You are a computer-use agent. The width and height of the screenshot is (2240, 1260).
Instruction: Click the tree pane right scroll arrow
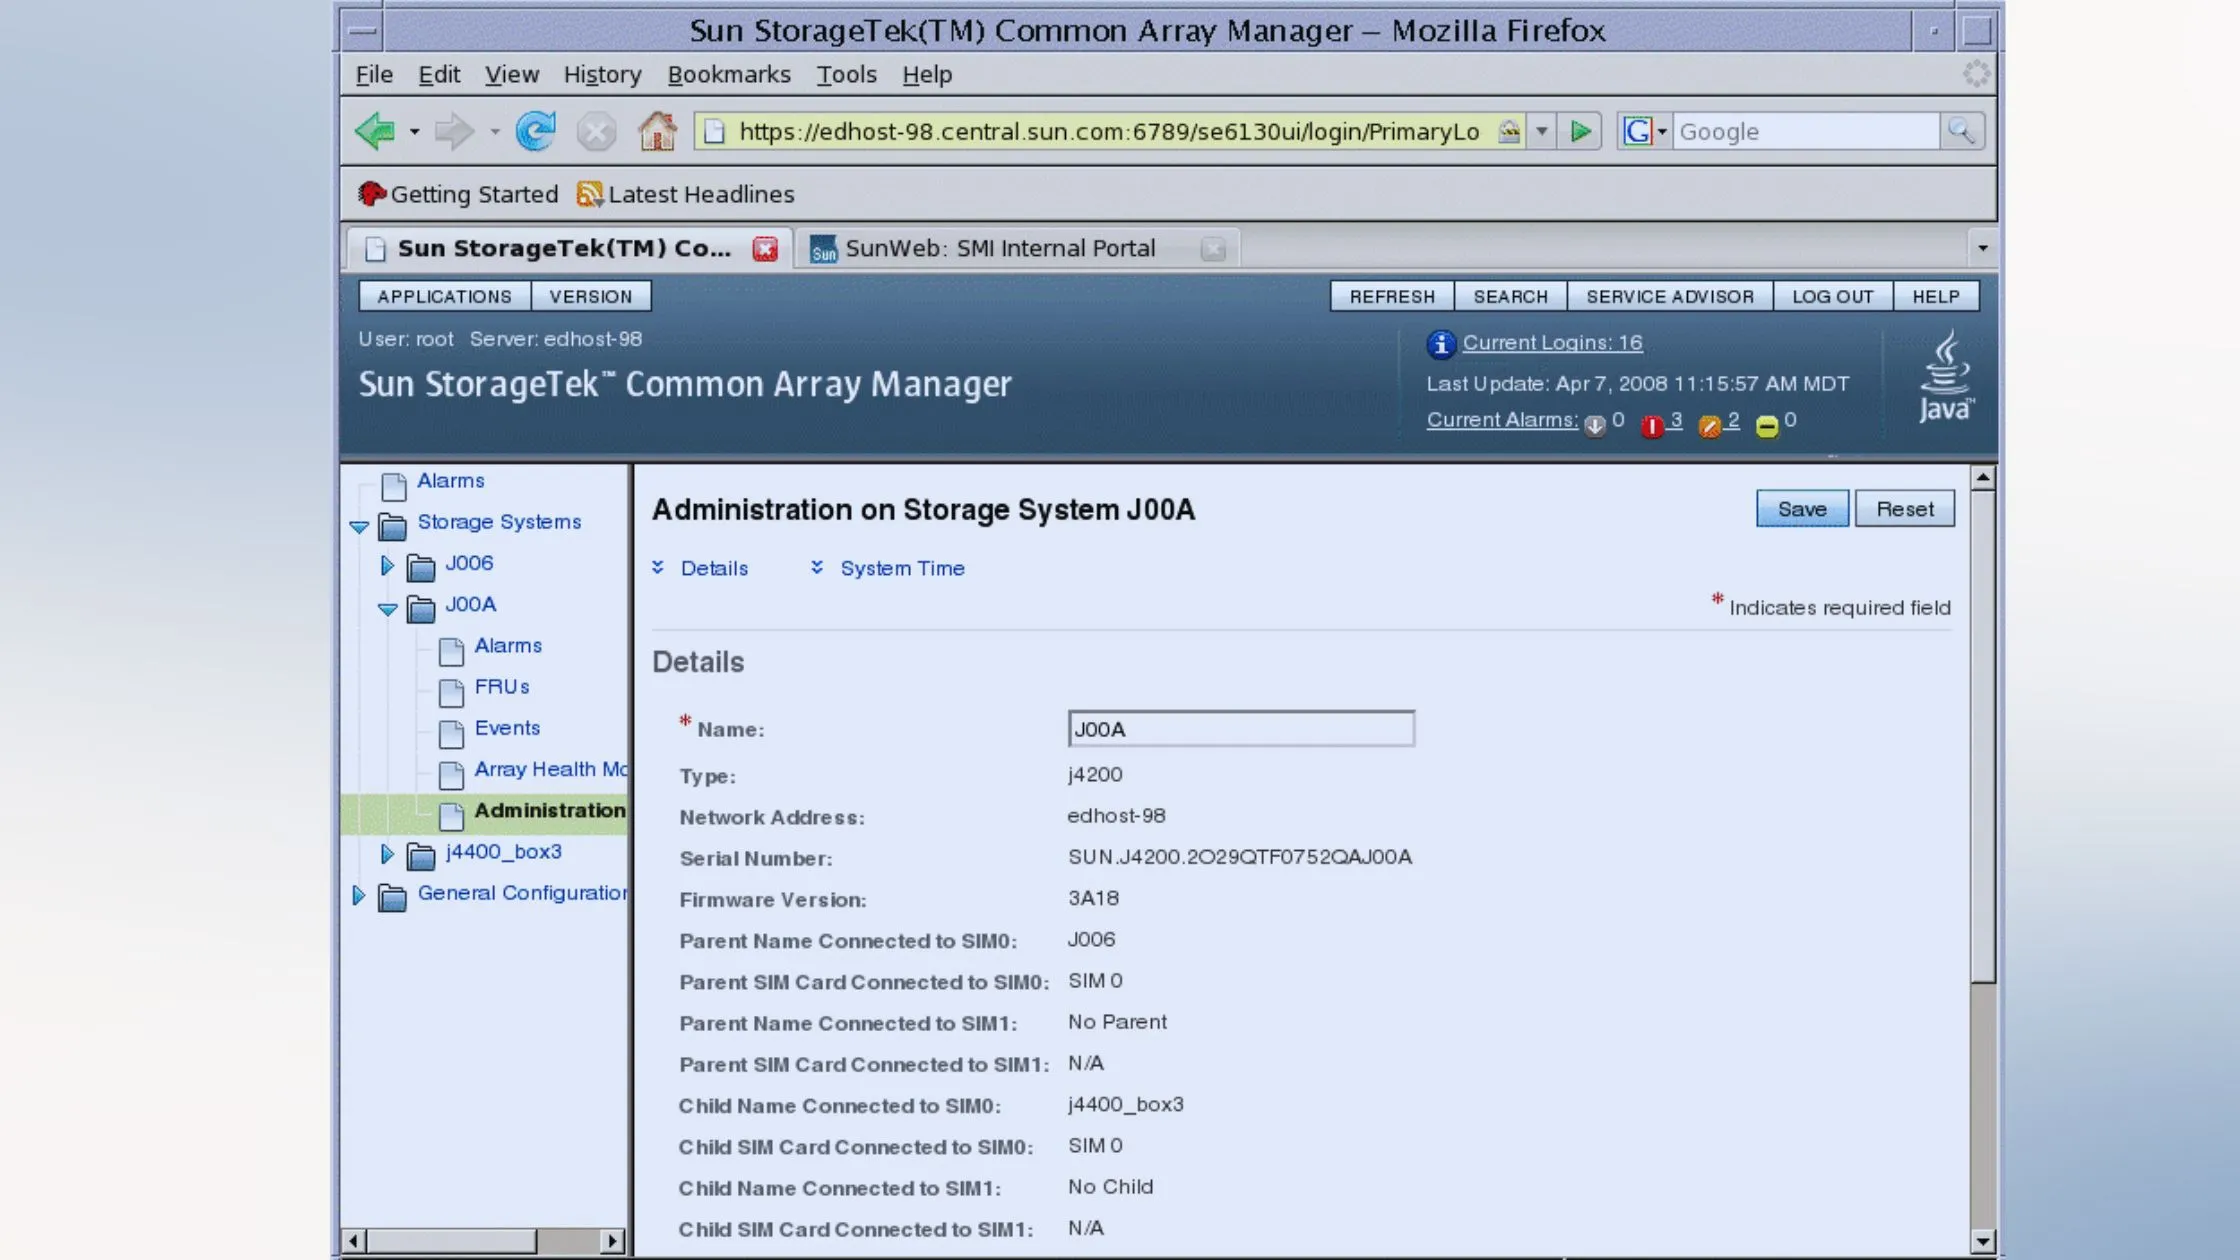(612, 1241)
